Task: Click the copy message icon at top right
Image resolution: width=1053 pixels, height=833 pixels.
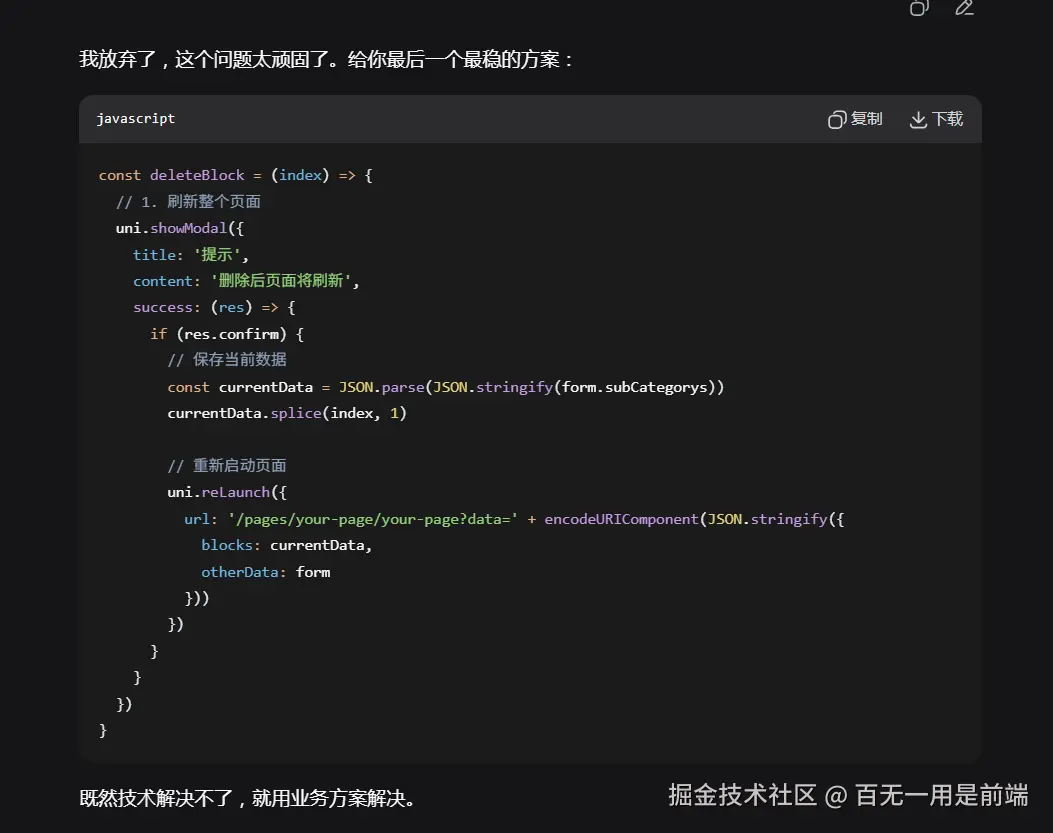Action: tap(918, 8)
